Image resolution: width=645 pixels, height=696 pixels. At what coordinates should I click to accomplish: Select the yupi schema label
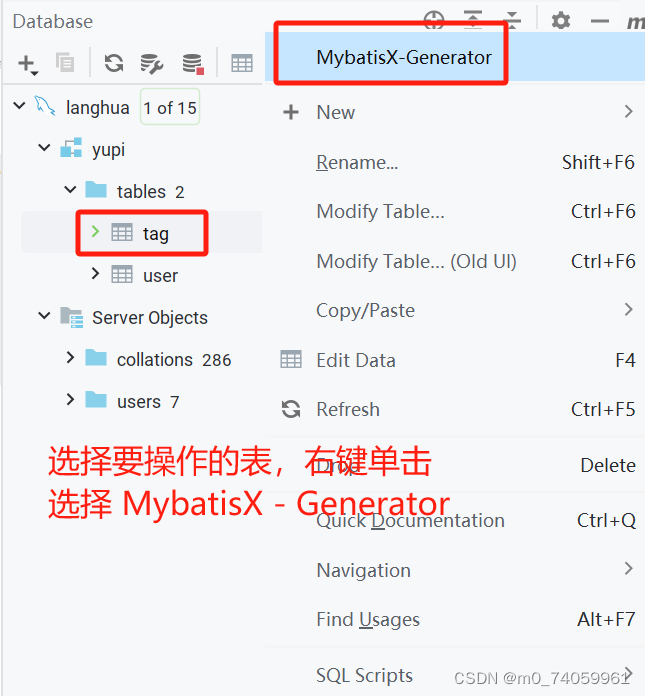click(x=108, y=150)
